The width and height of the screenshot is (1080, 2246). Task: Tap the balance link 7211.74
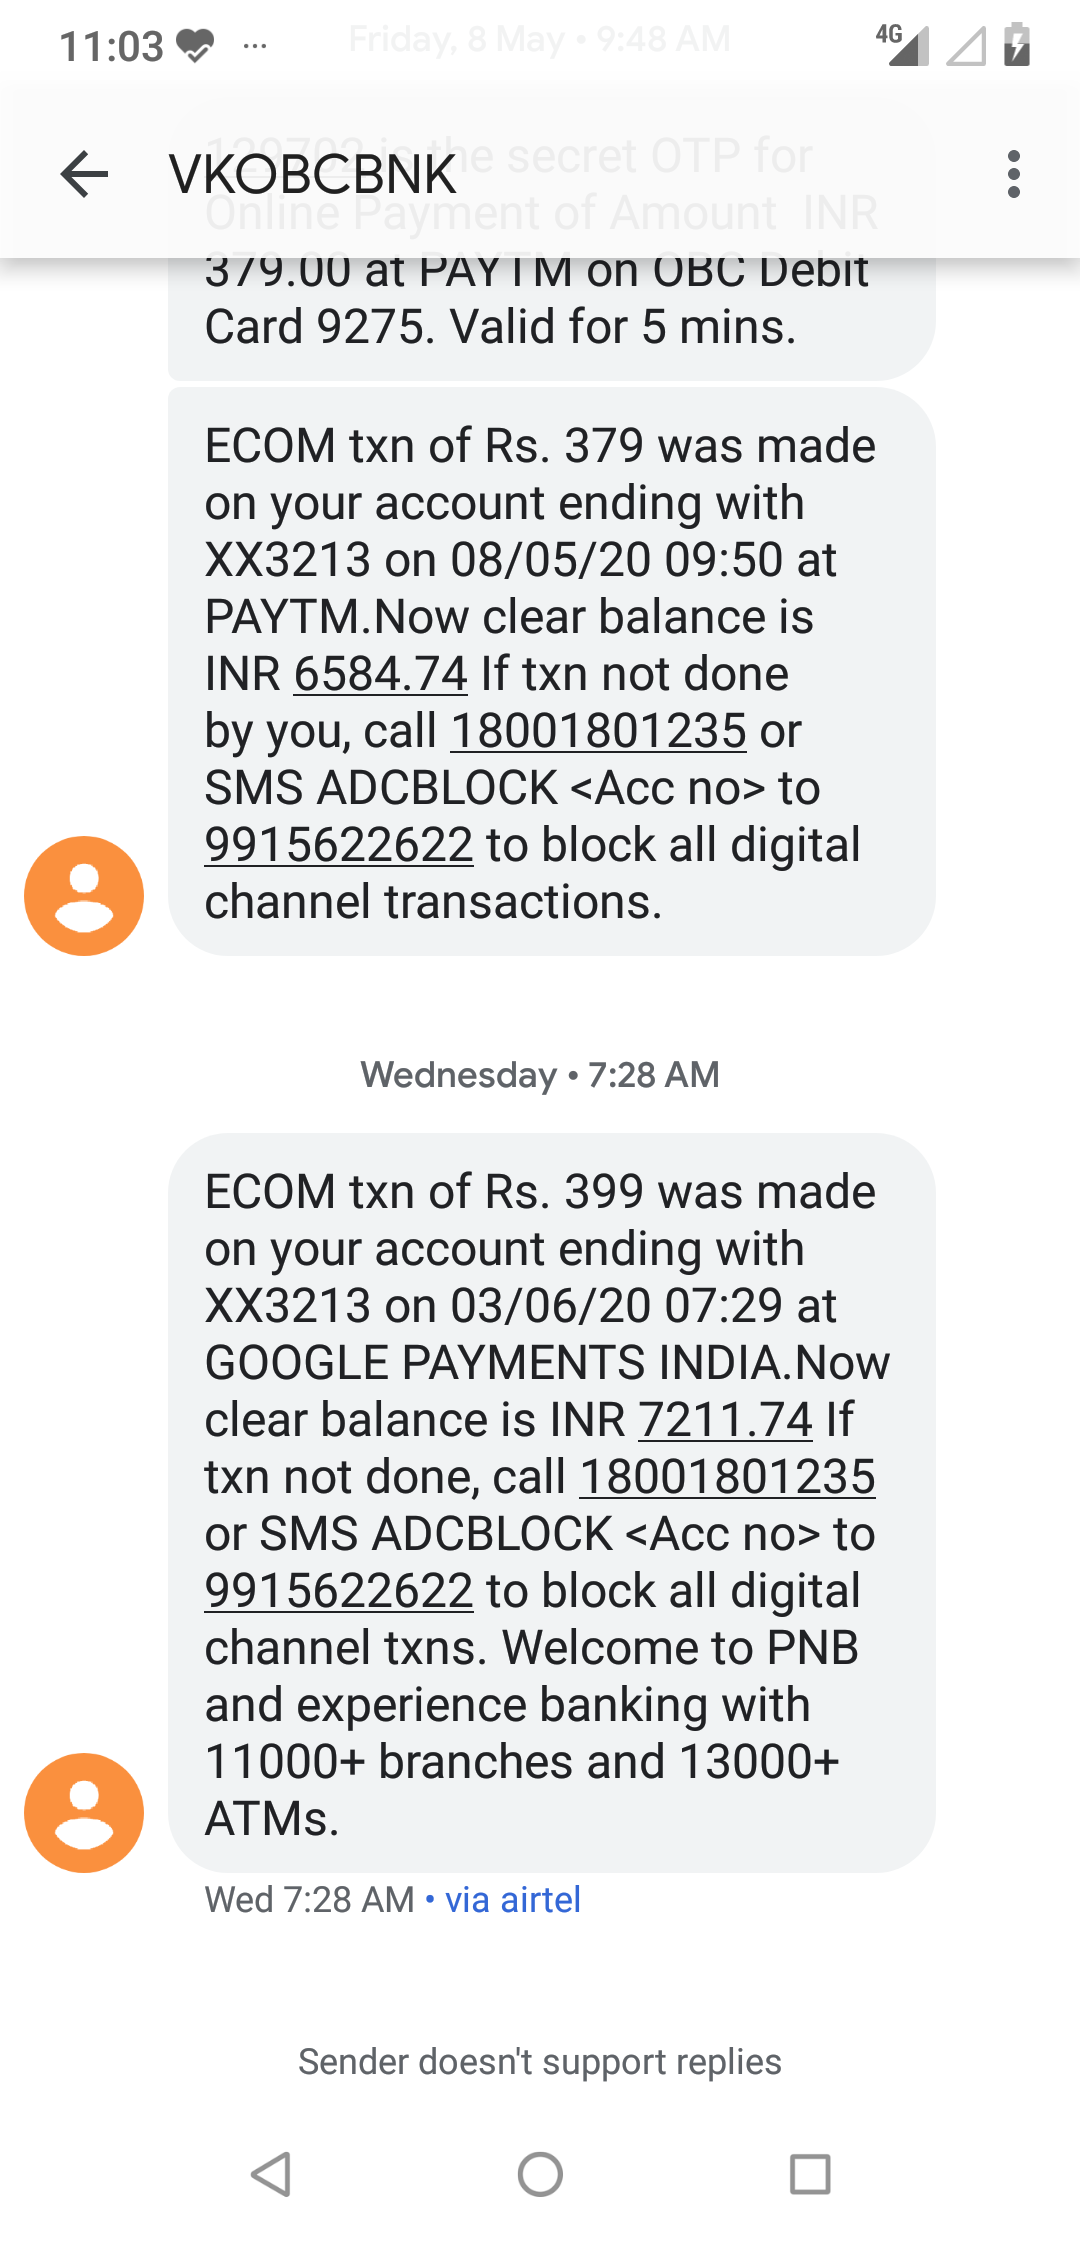pos(726,1420)
